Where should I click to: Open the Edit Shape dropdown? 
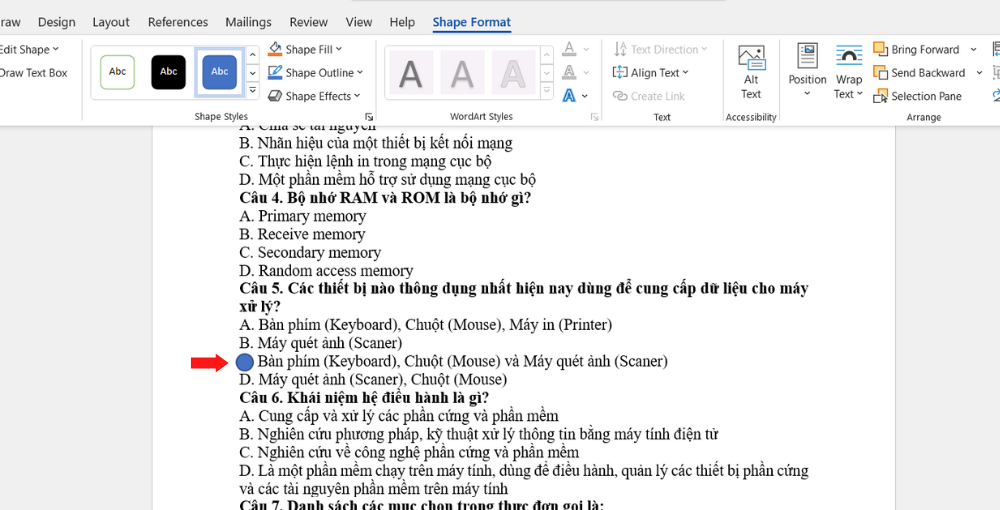tap(29, 49)
